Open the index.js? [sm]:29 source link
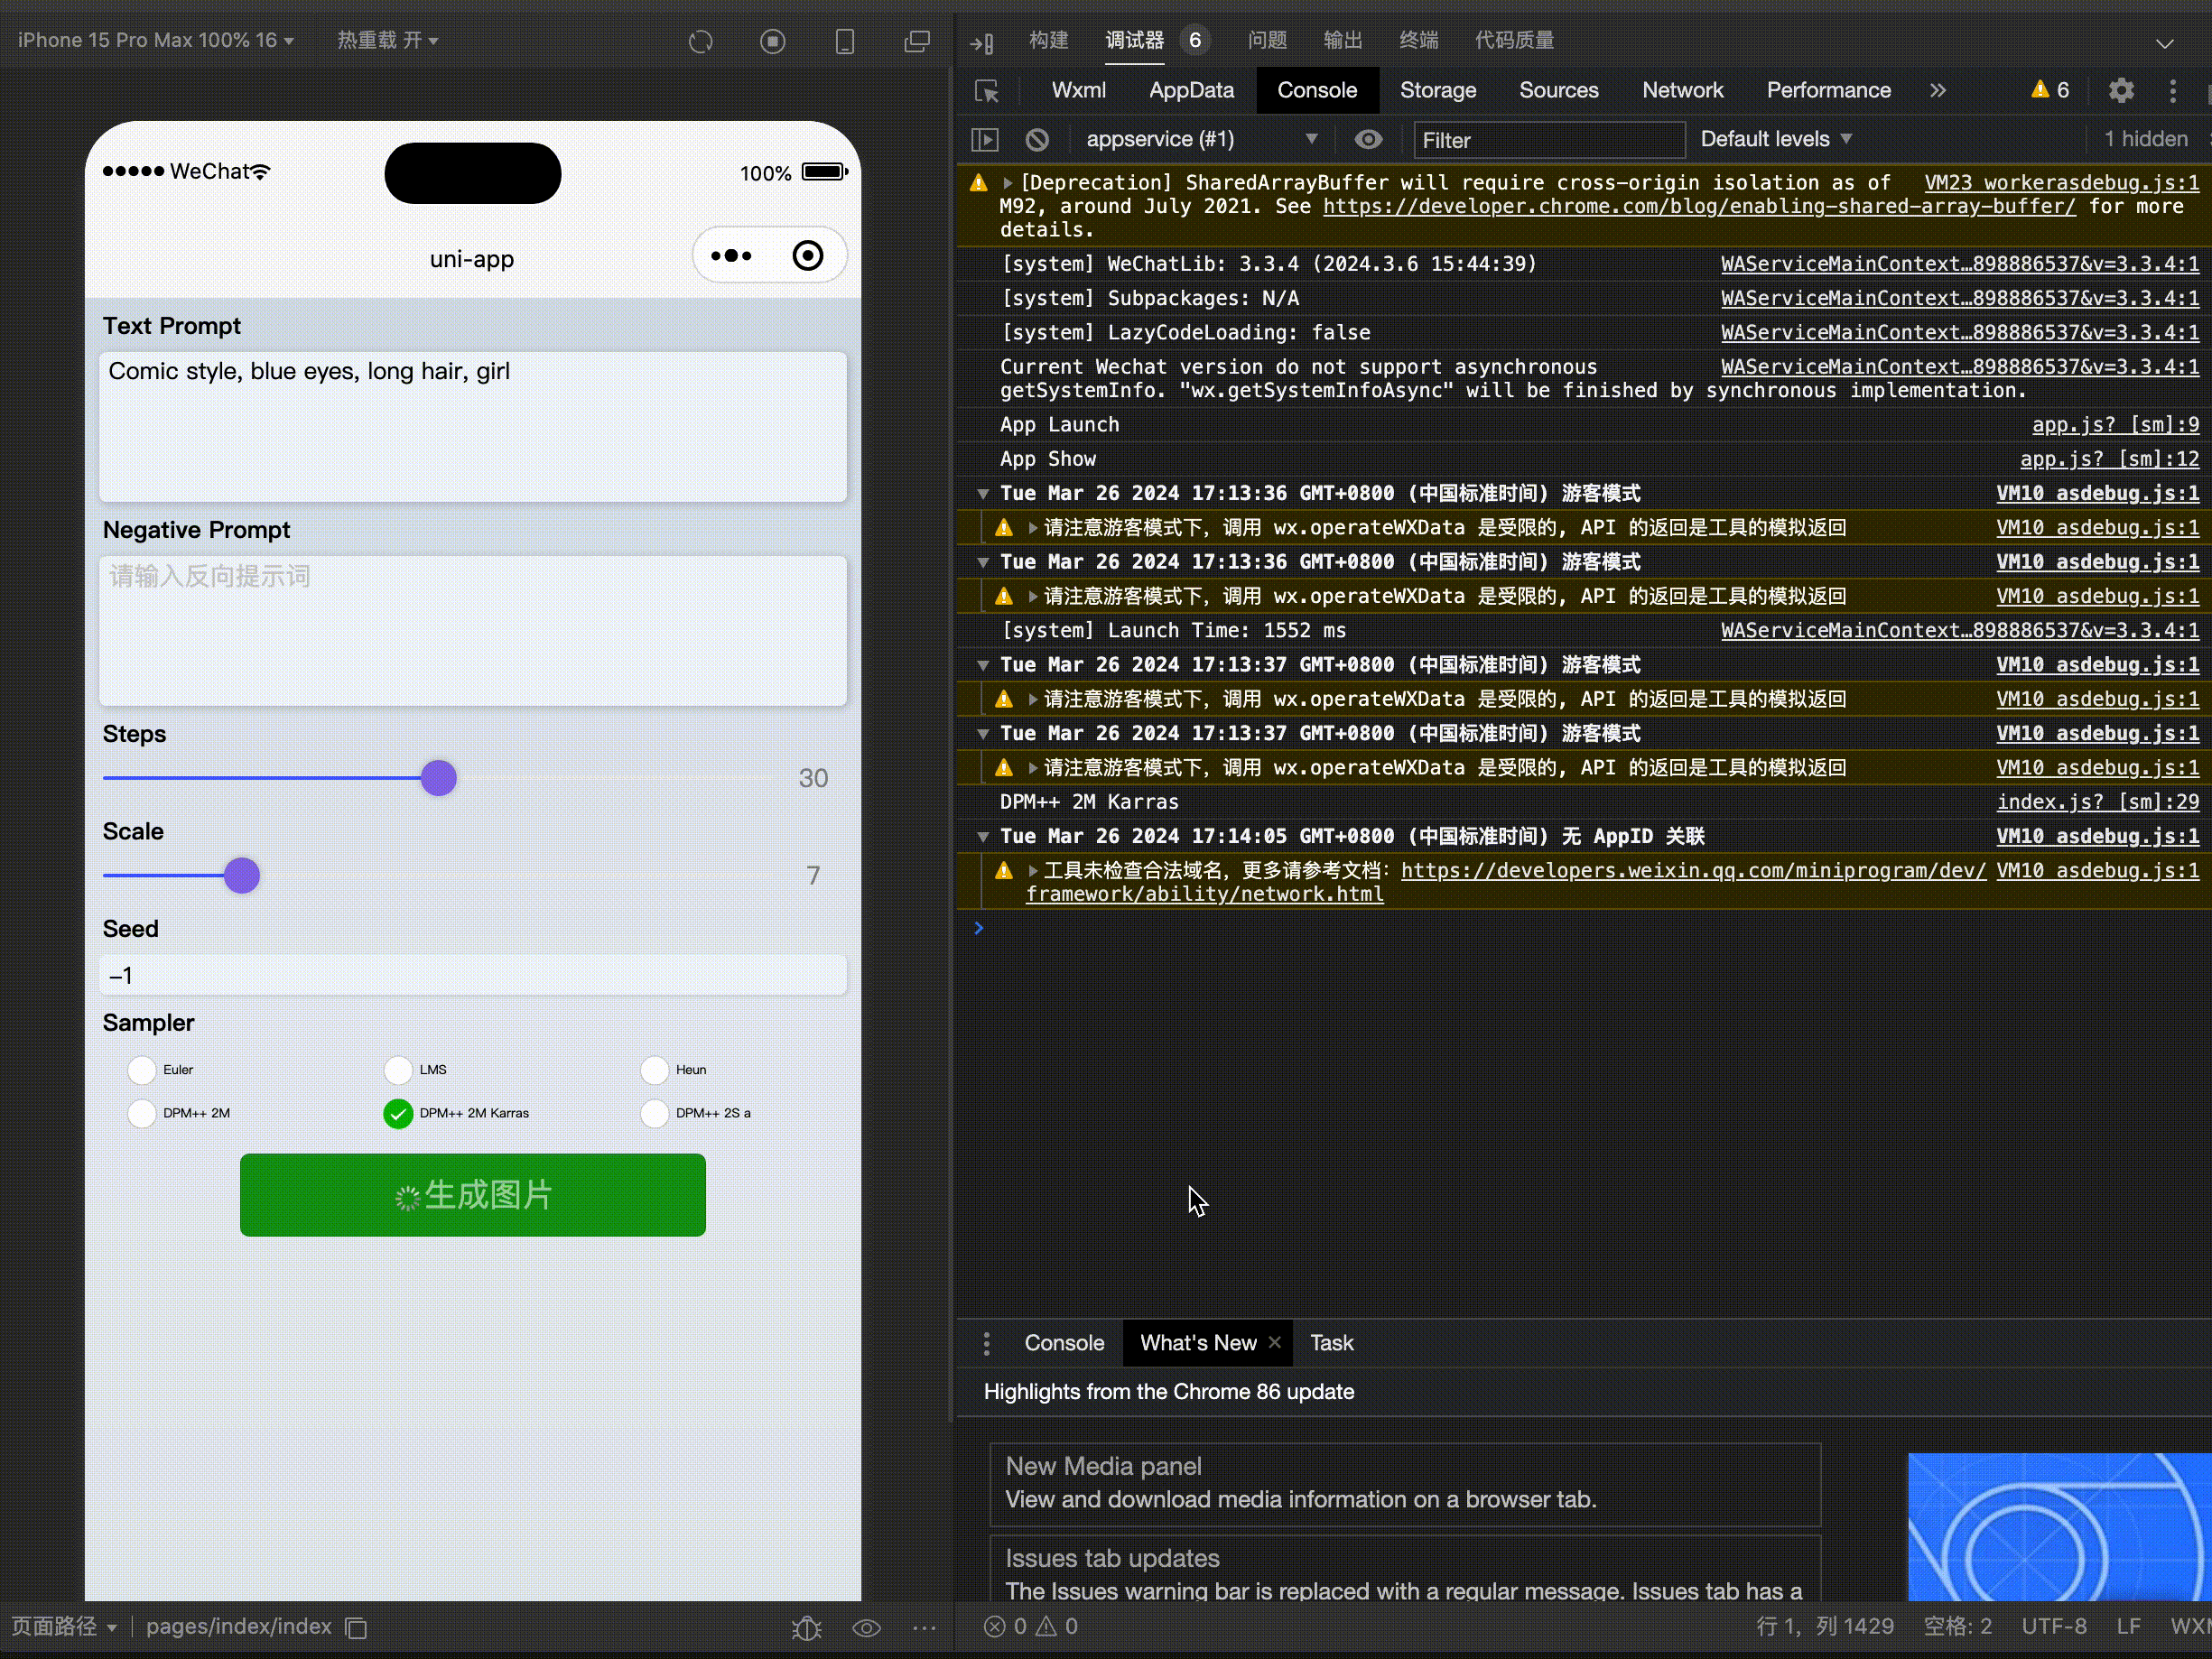Screen dimensions: 2212x1659 (2097, 802)
